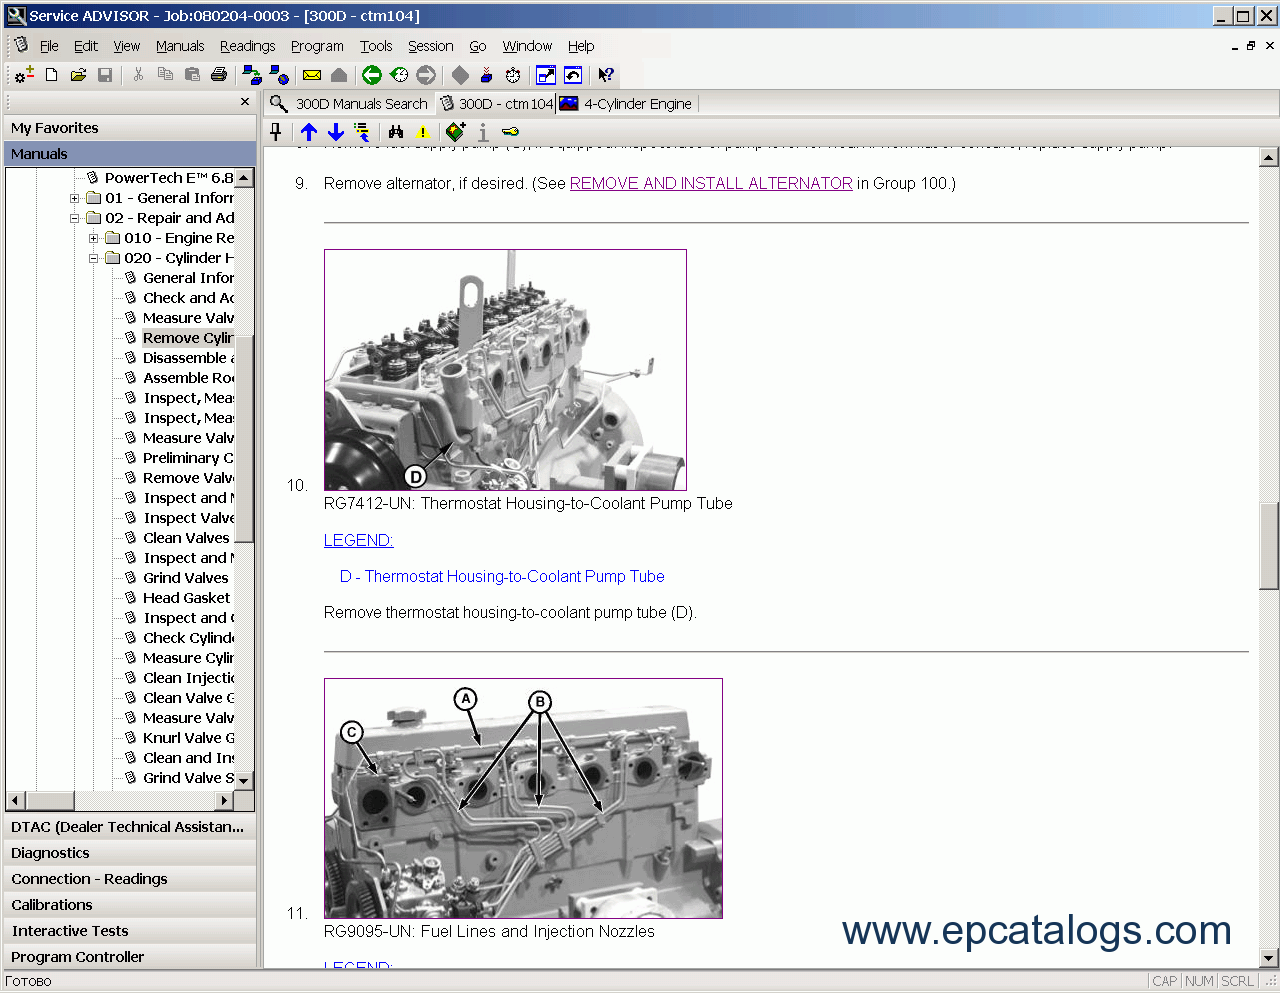Click the blue window restore-arrow icon
This screenshot has height=993, width=1280.
pos(573,75)
